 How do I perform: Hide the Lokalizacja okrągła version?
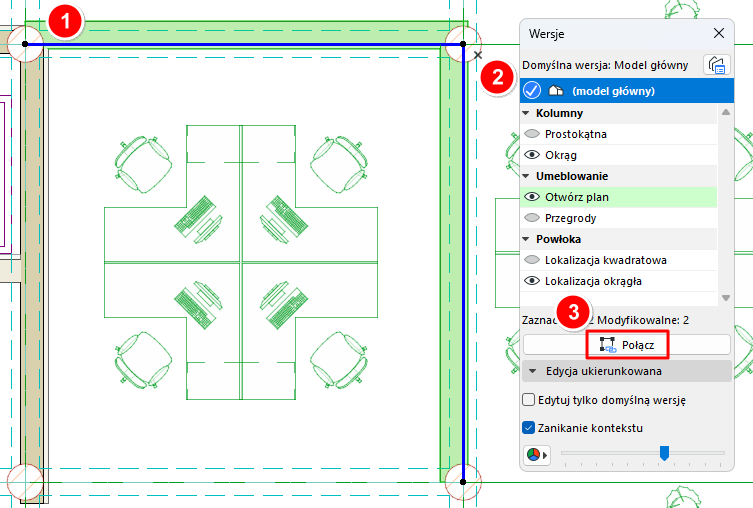[532, 281]
